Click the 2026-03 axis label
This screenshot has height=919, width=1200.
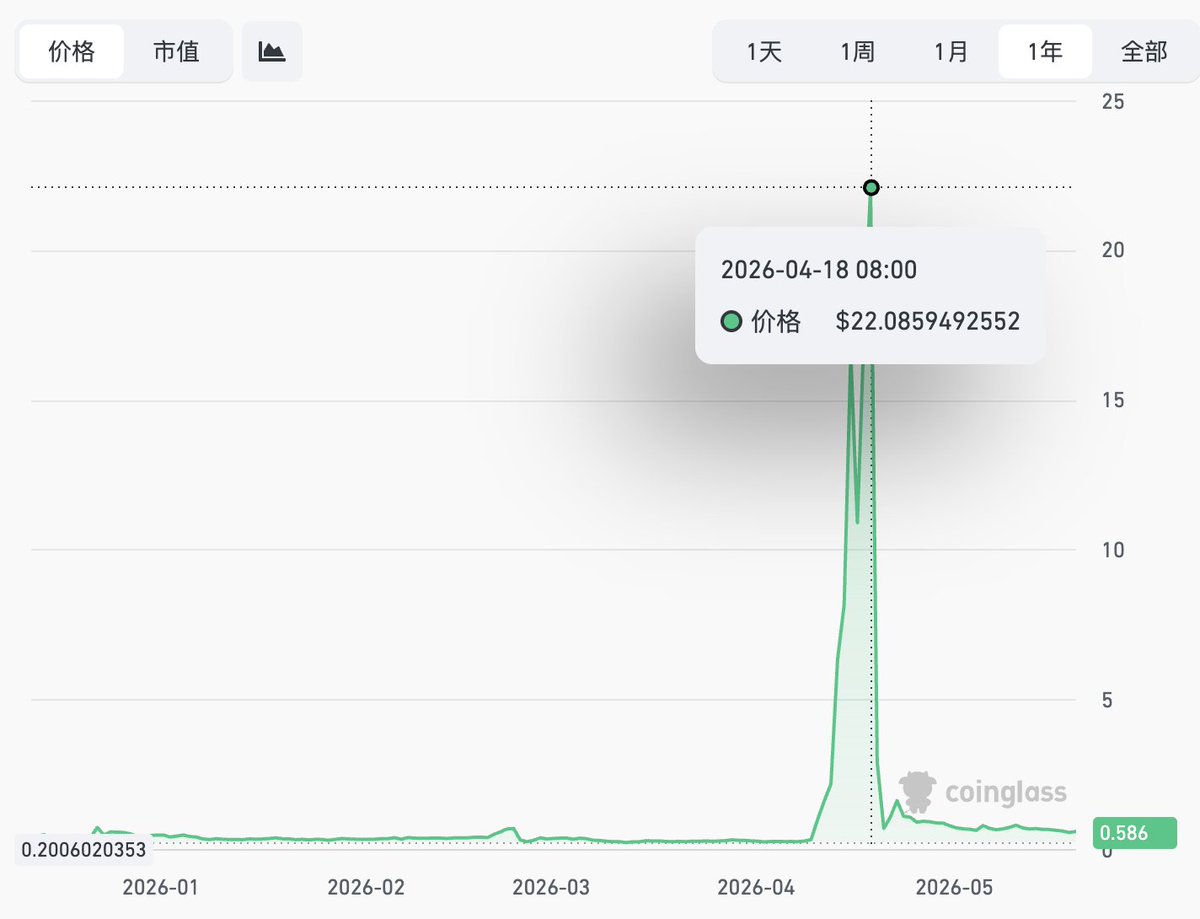coord(552,886)
